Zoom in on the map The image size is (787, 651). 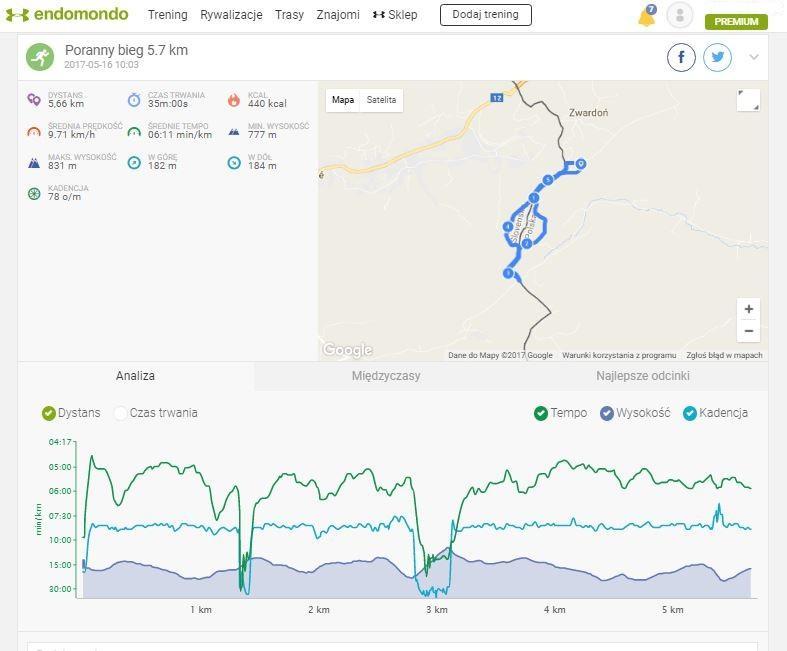coord(748,309)
